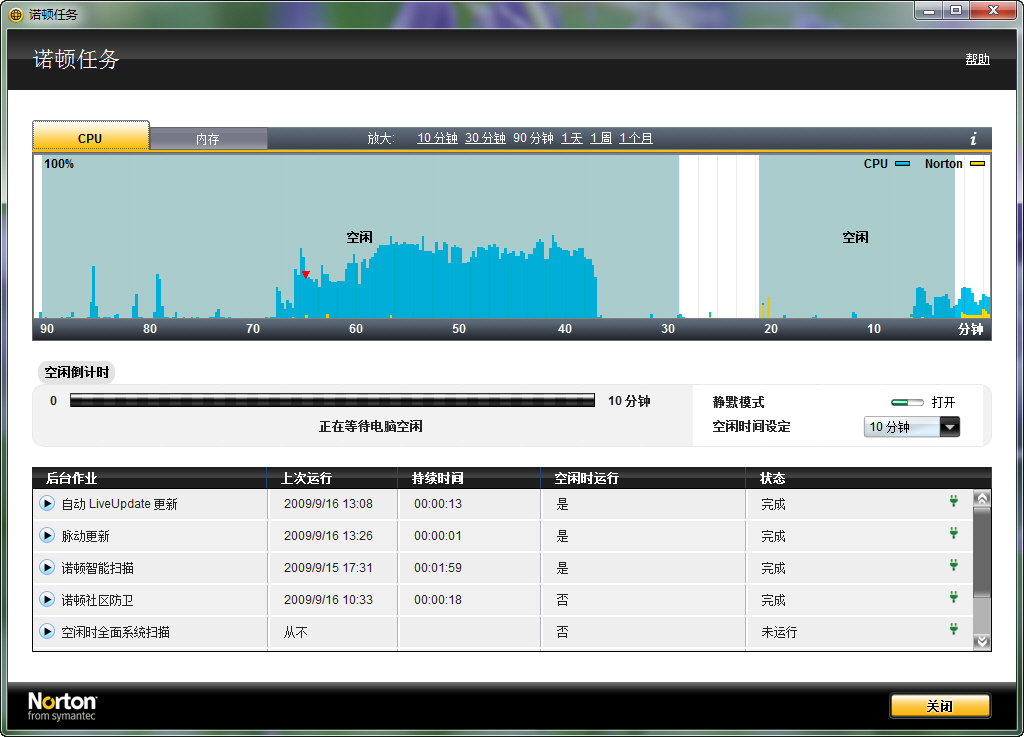Set graph zoom to 1 天
The image size is (1024, 737).
tap(571, 138)
